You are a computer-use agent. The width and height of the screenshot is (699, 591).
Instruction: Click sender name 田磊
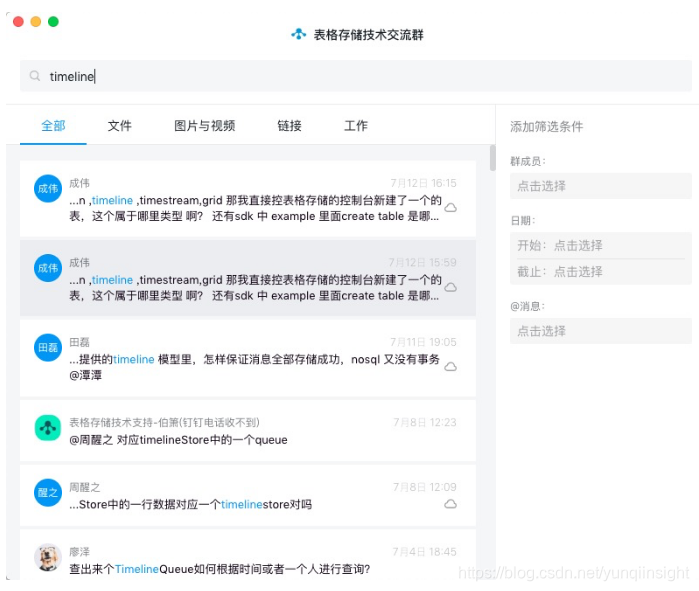79,342
